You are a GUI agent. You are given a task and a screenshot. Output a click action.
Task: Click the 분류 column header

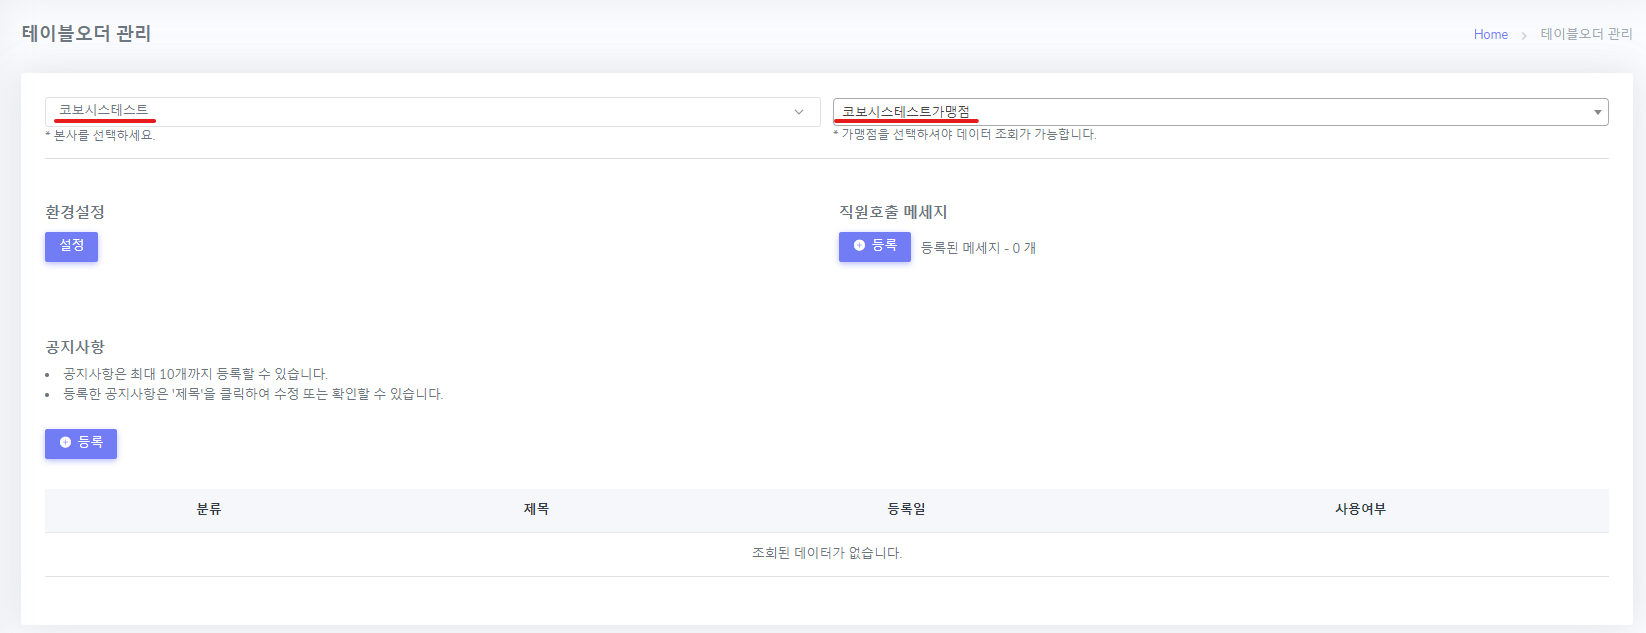(209, 509)
